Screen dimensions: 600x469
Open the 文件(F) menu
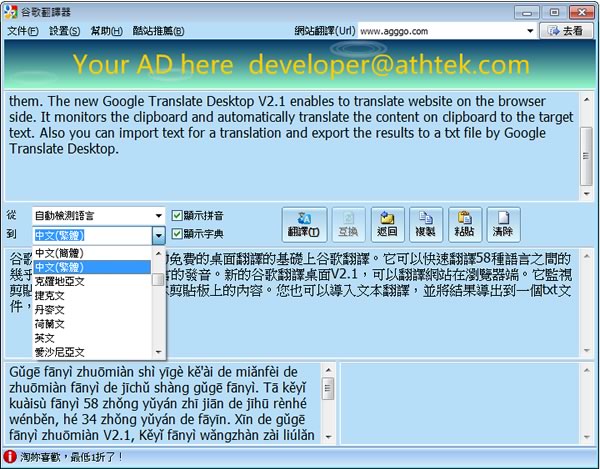point(23,31)
